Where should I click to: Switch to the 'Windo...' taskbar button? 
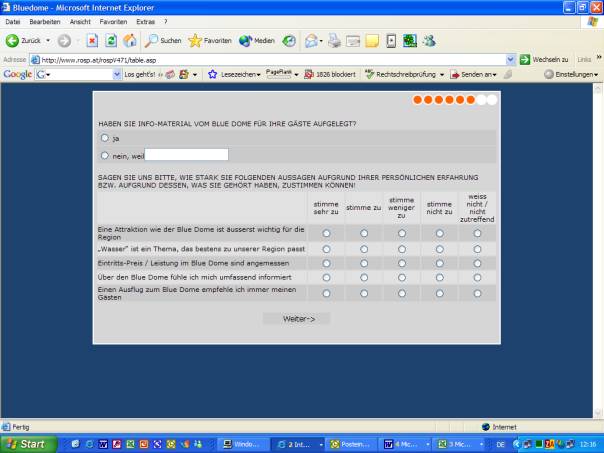pos(244,444)
